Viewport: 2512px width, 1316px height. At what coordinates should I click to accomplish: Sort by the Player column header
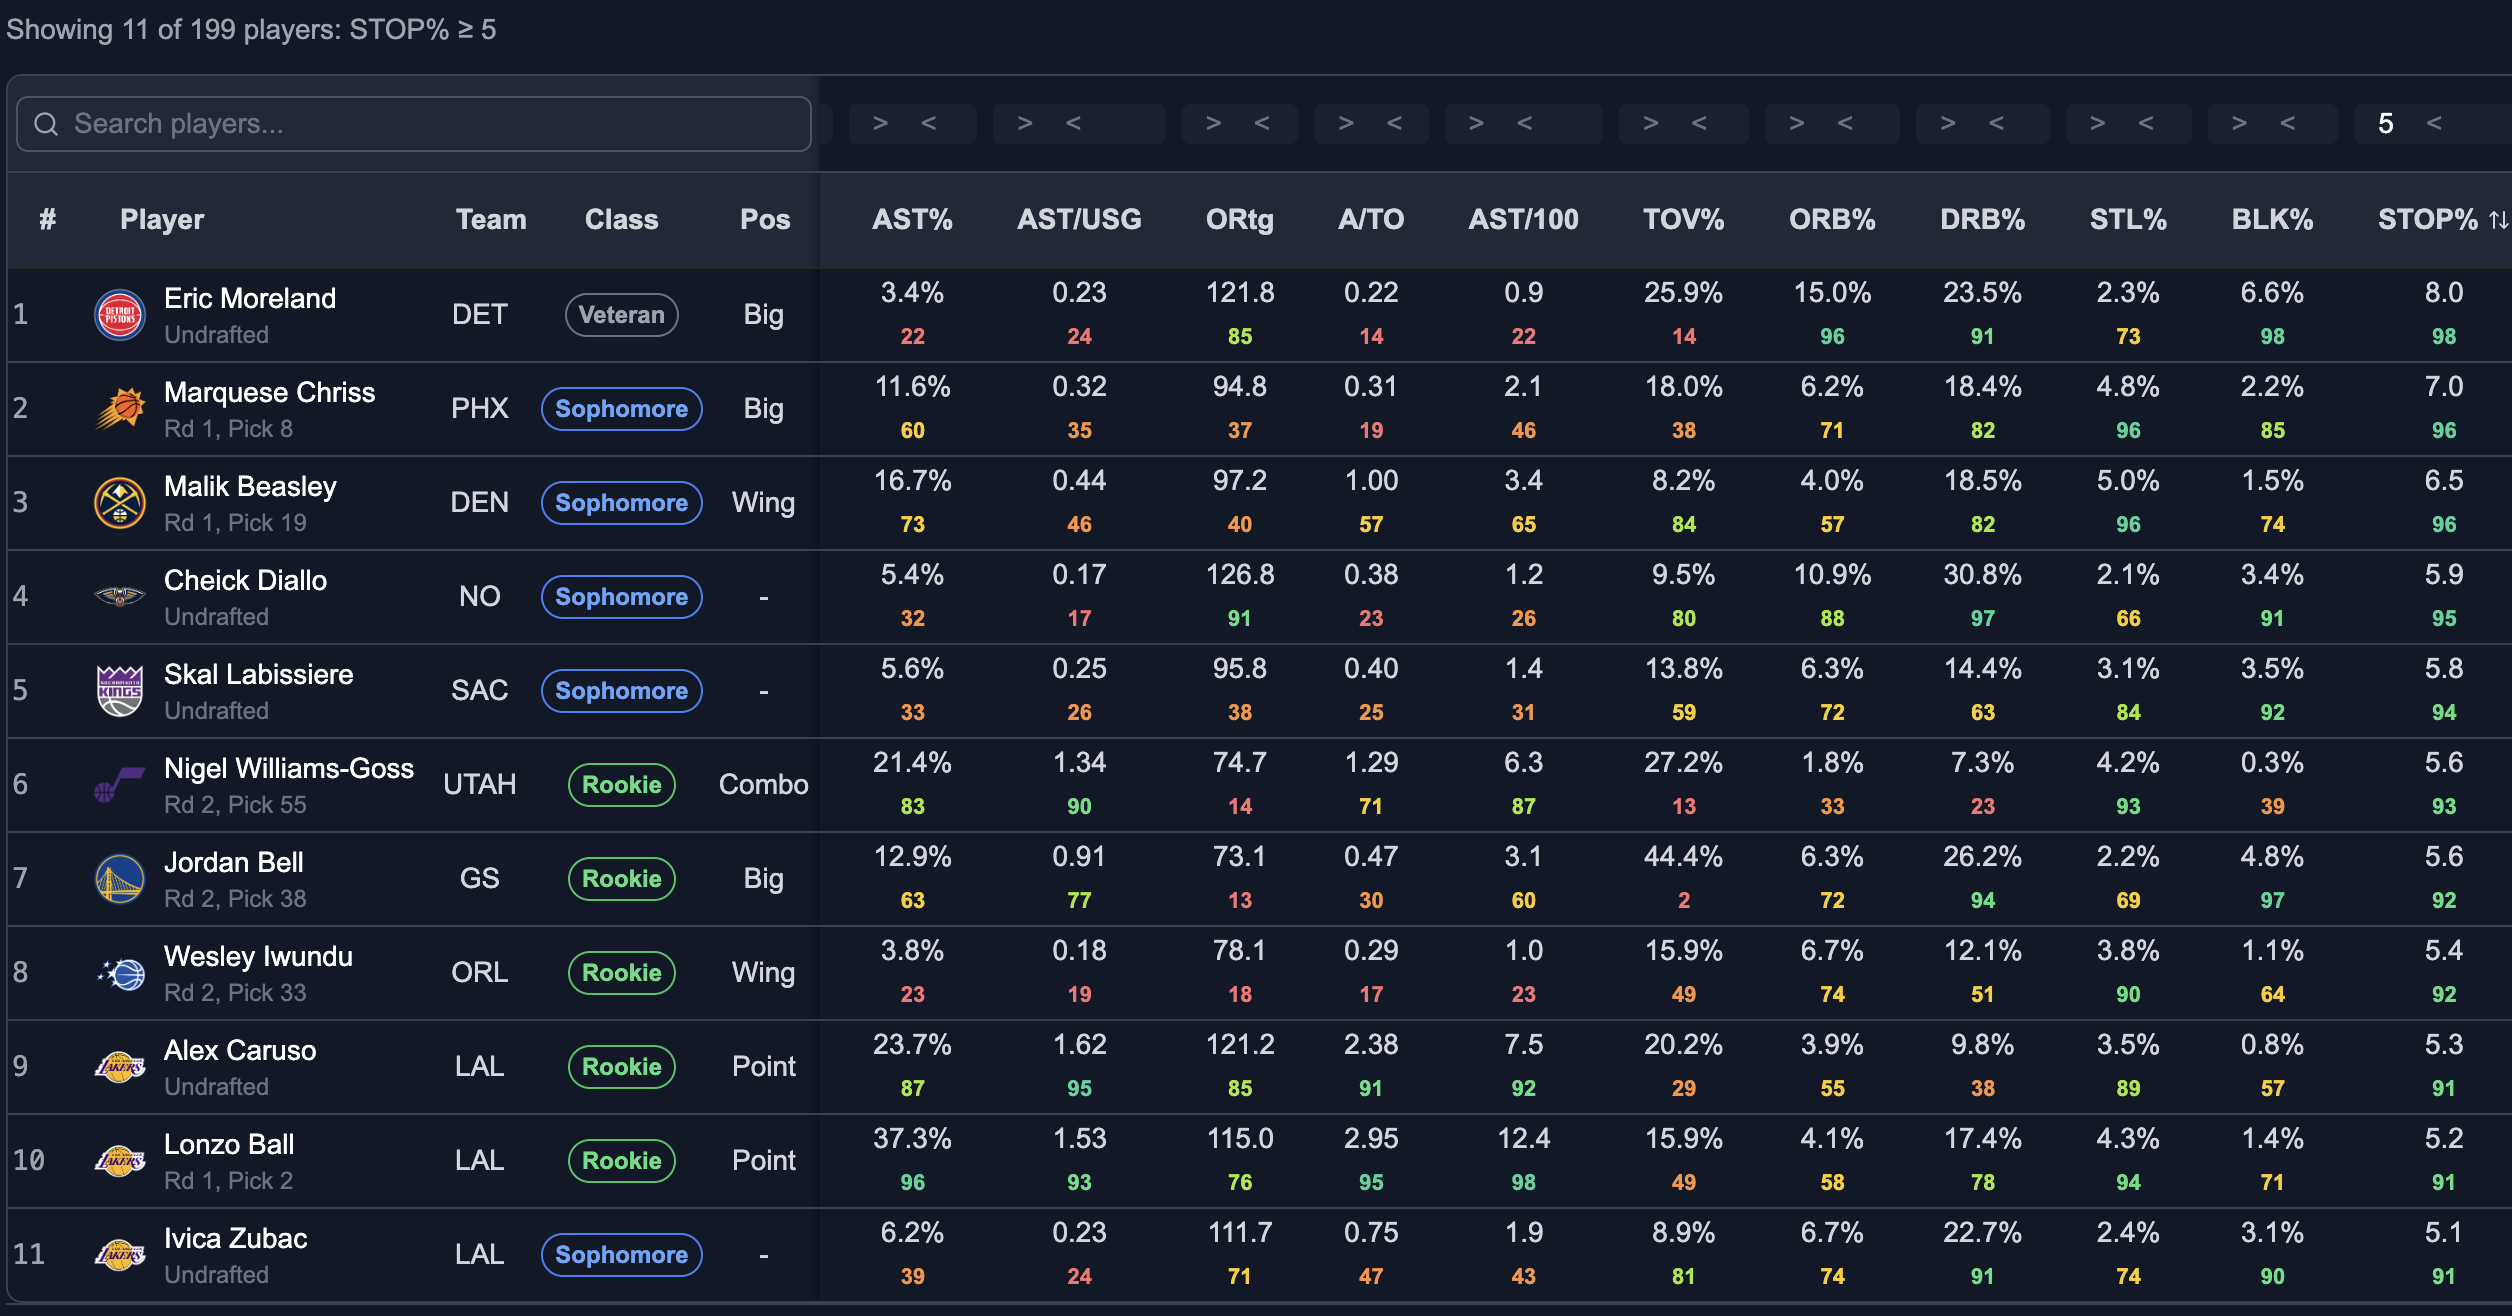(x=162, y=220)
